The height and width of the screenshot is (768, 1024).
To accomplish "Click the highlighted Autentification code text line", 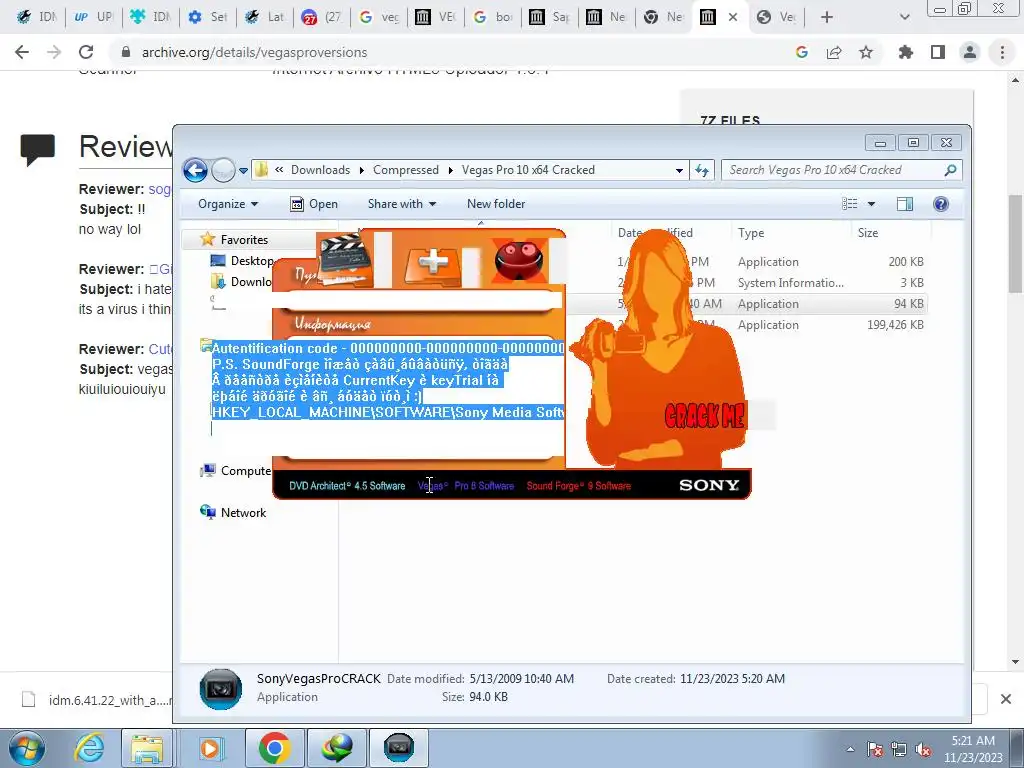I will tap(388, 348).
